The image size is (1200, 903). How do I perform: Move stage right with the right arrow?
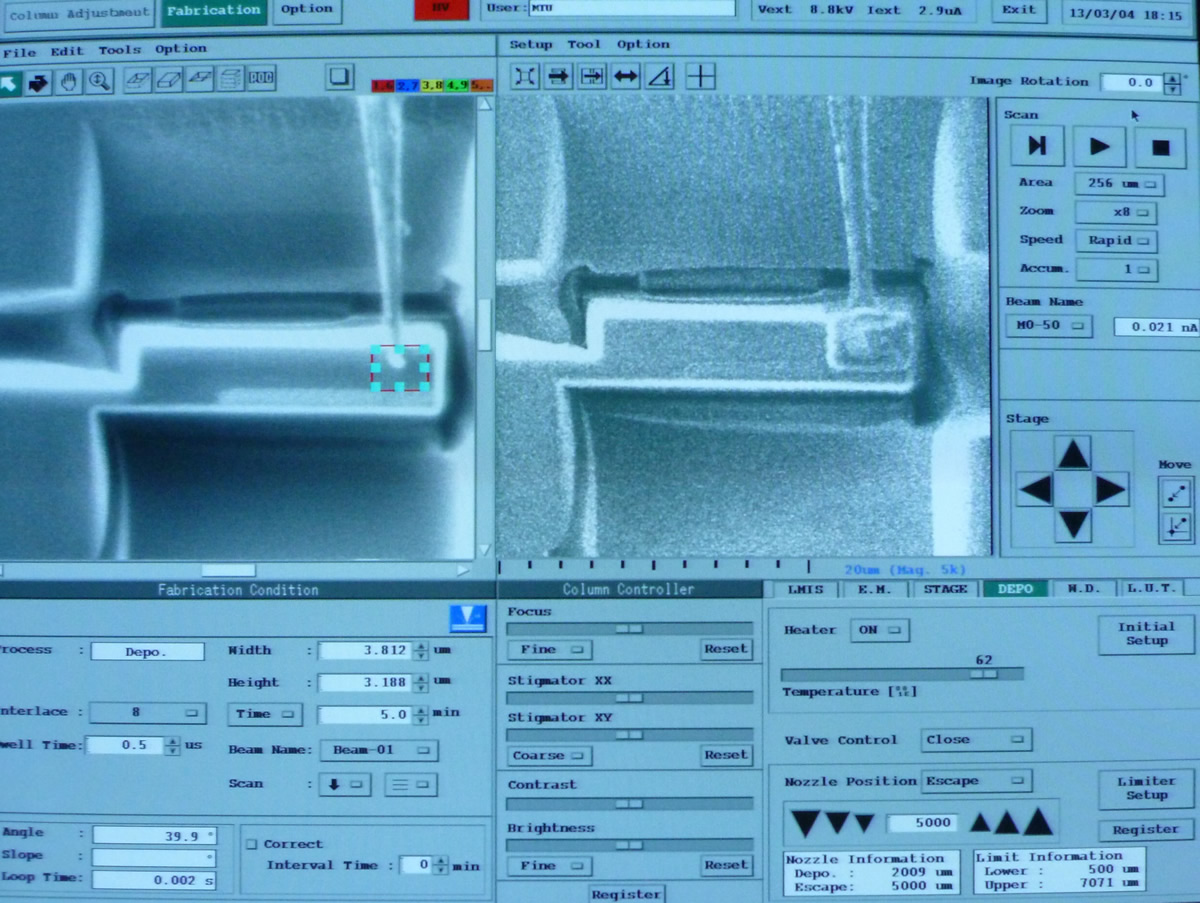(1110, 490)
